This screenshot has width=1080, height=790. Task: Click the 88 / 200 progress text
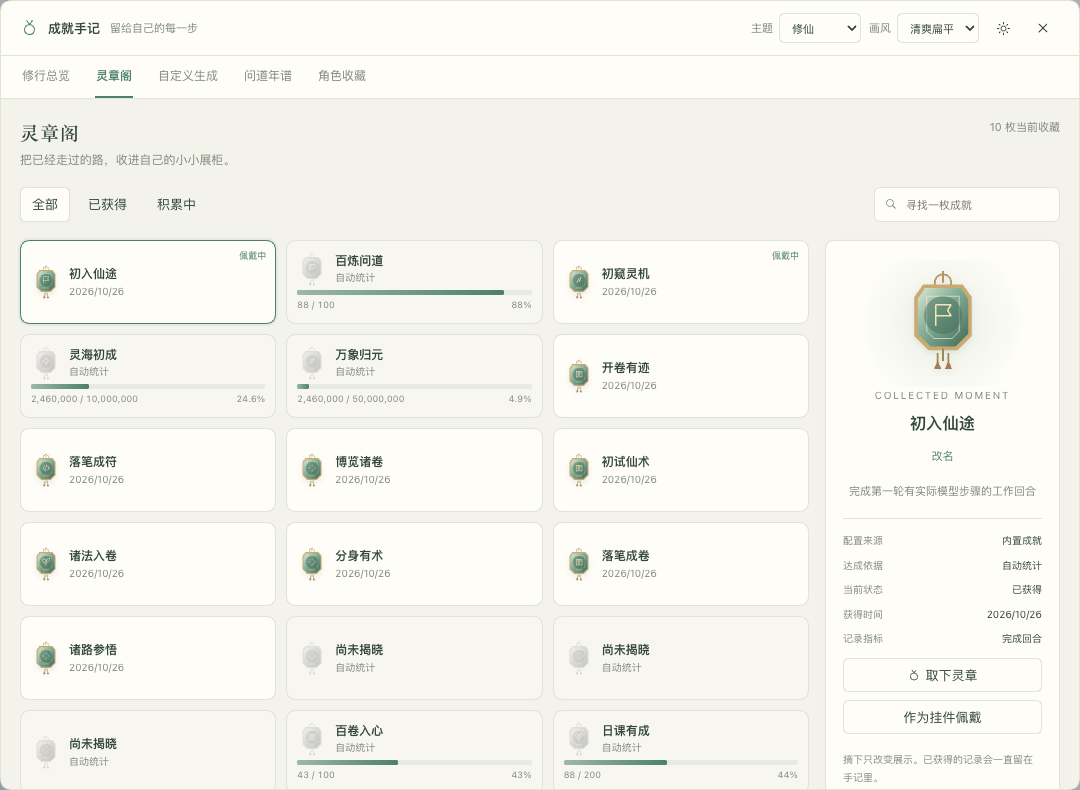click(582, 775)
